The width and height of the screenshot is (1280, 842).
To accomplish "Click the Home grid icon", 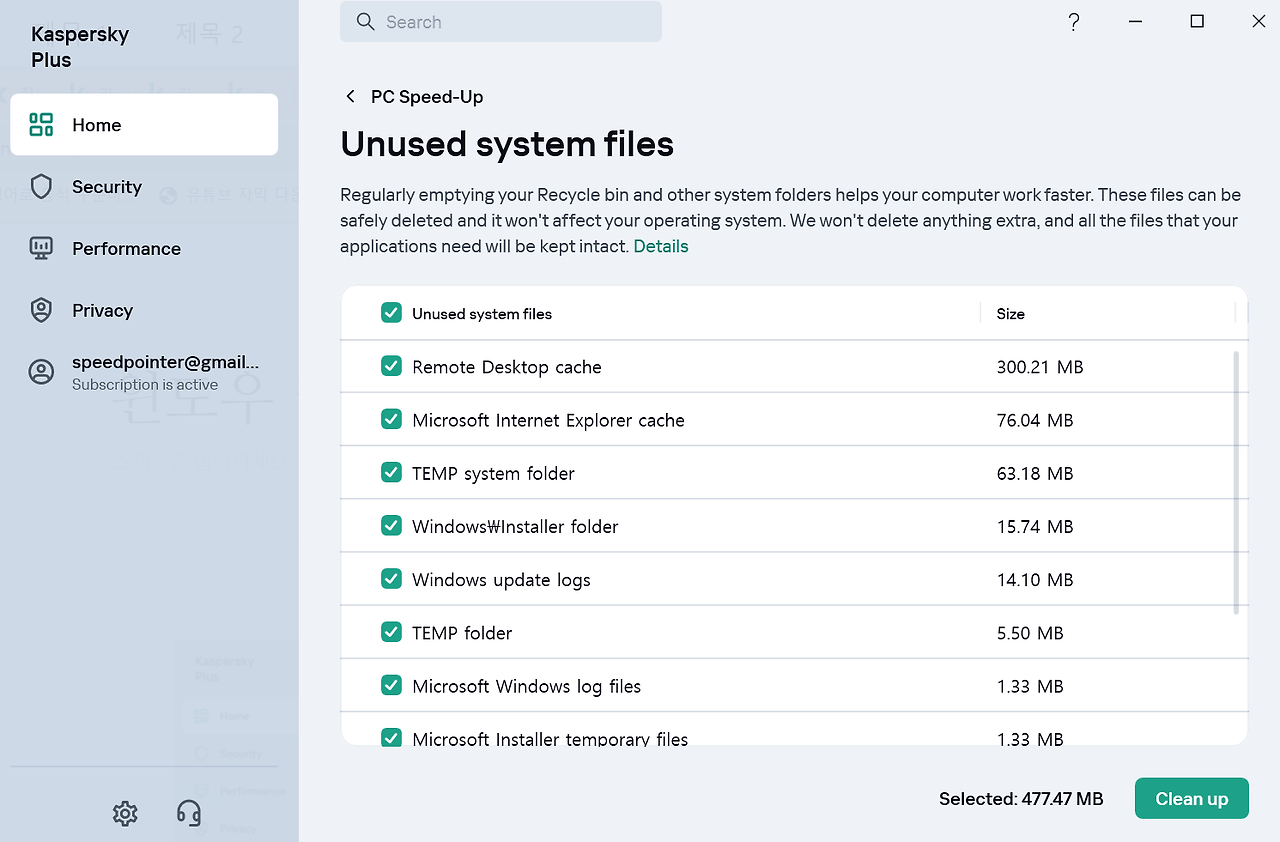I will [41, 125].
